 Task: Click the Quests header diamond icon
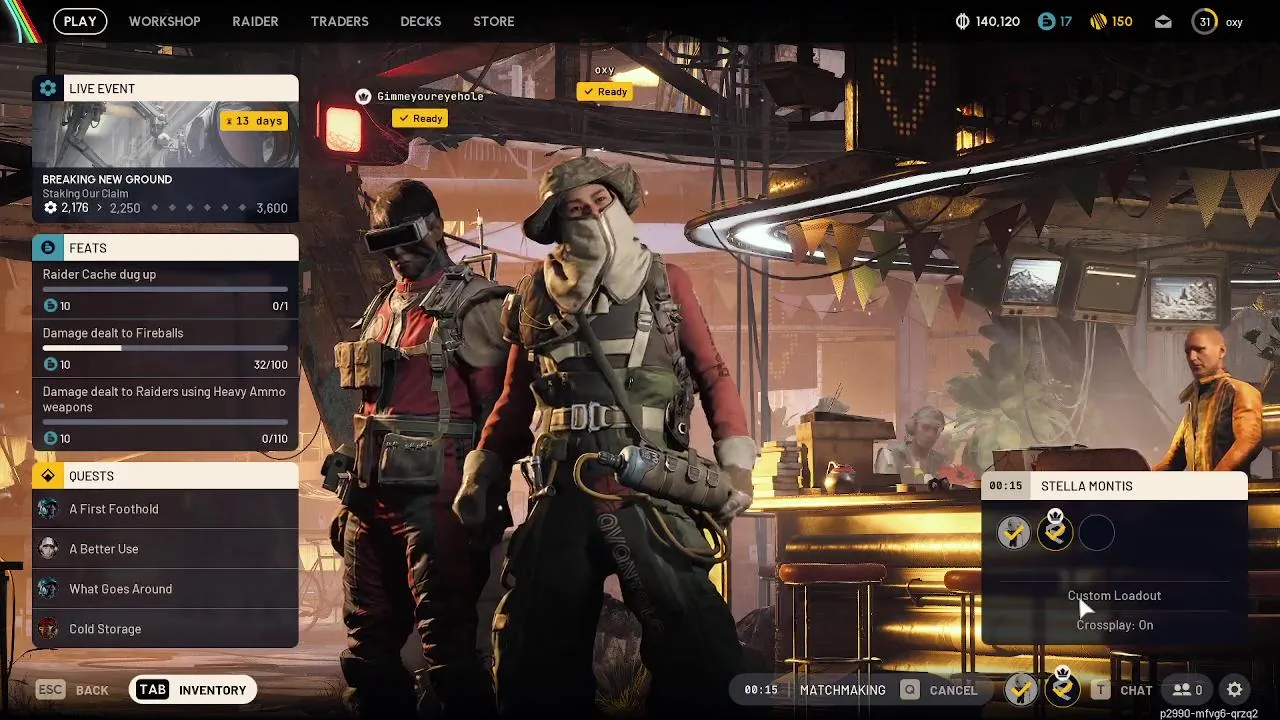tap(48, 475)
